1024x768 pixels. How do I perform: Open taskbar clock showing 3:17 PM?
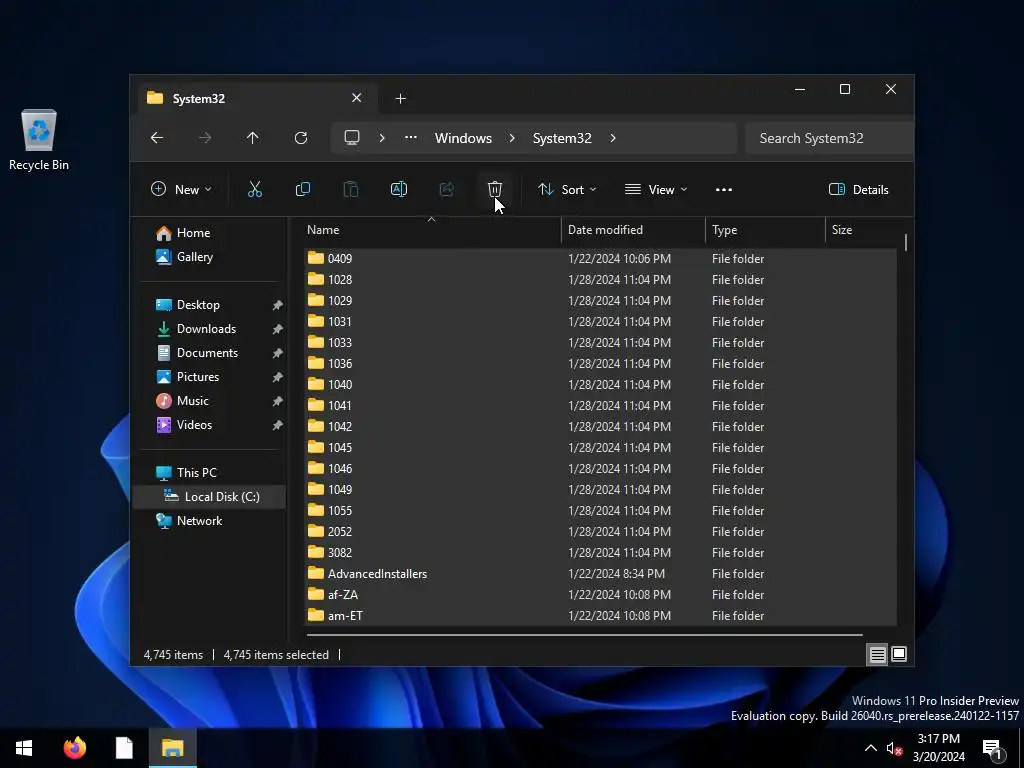pyautogui.click(x=938, y=748)
